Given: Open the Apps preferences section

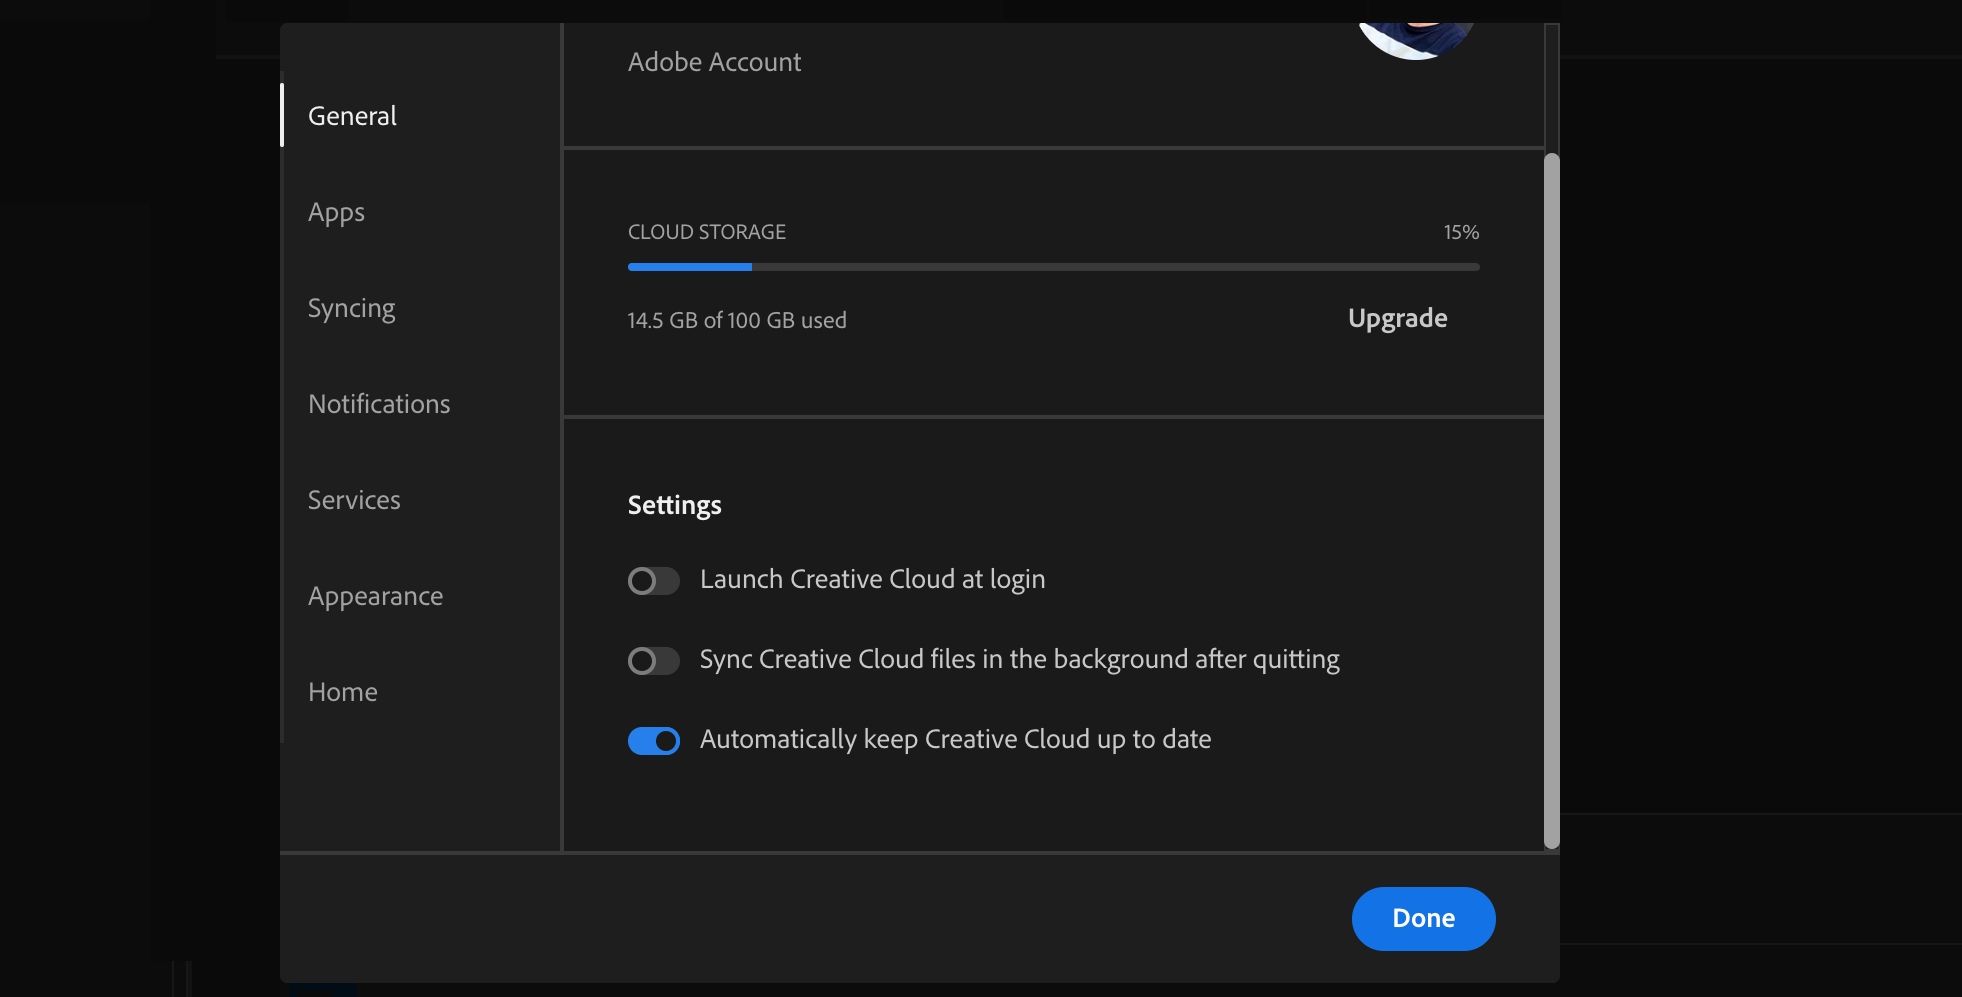Looking at the screenshot, I should coord(336,211).
